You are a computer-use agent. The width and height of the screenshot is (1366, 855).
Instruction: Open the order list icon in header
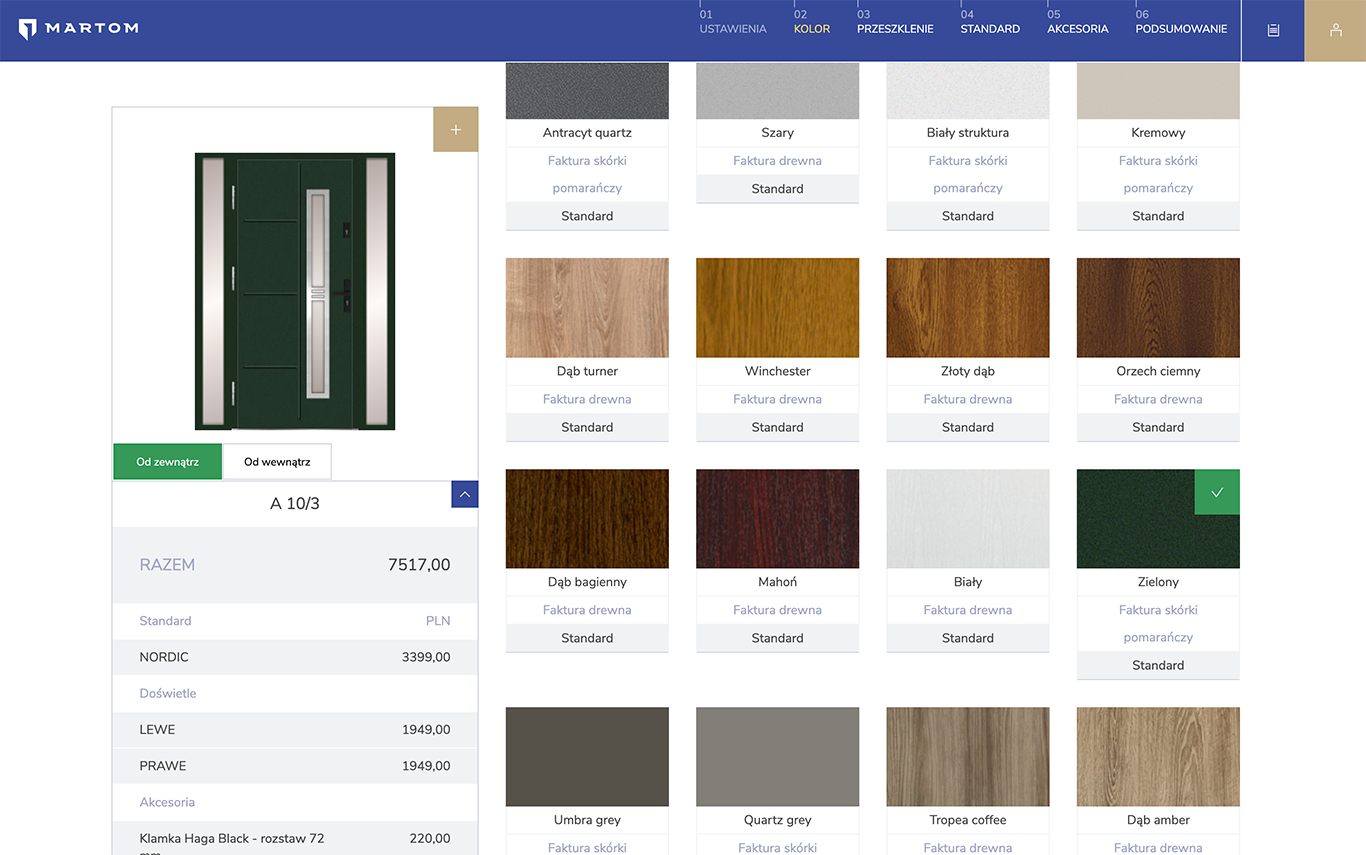1273,30
